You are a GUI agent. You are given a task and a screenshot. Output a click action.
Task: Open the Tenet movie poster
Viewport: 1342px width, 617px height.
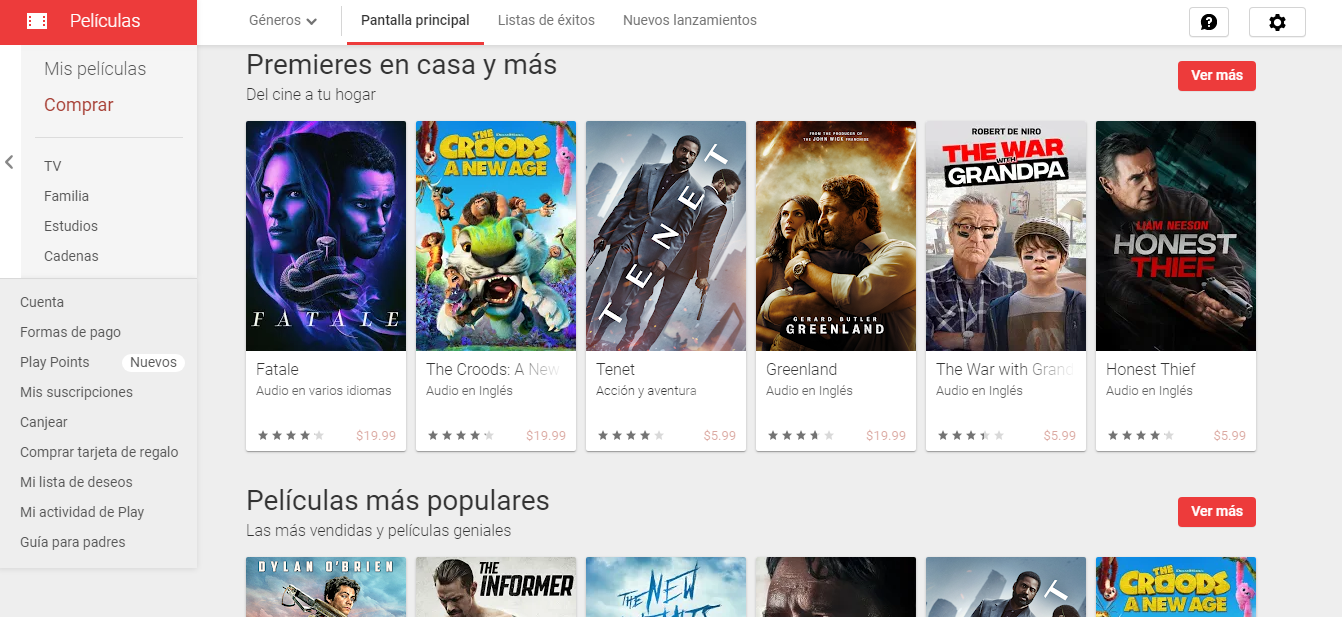[x=666, y=236]
